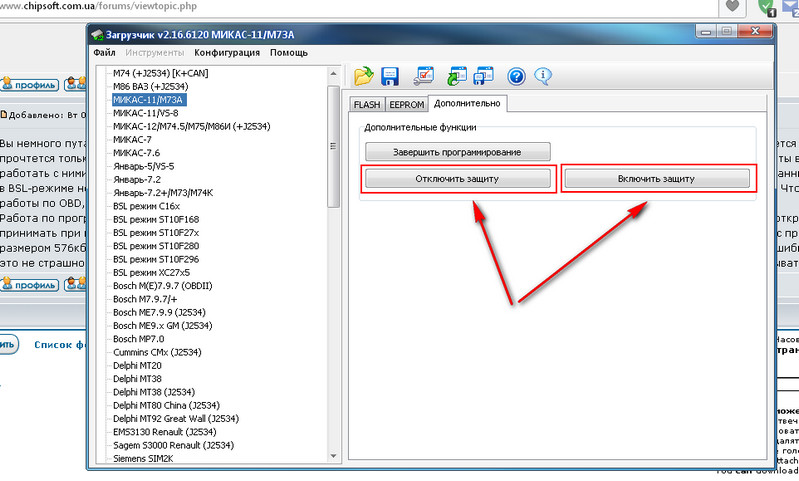This screenshot has height=481, width=799.
Task: Click the wrench with checklist toolbar icon
Action: click(424, 76)
